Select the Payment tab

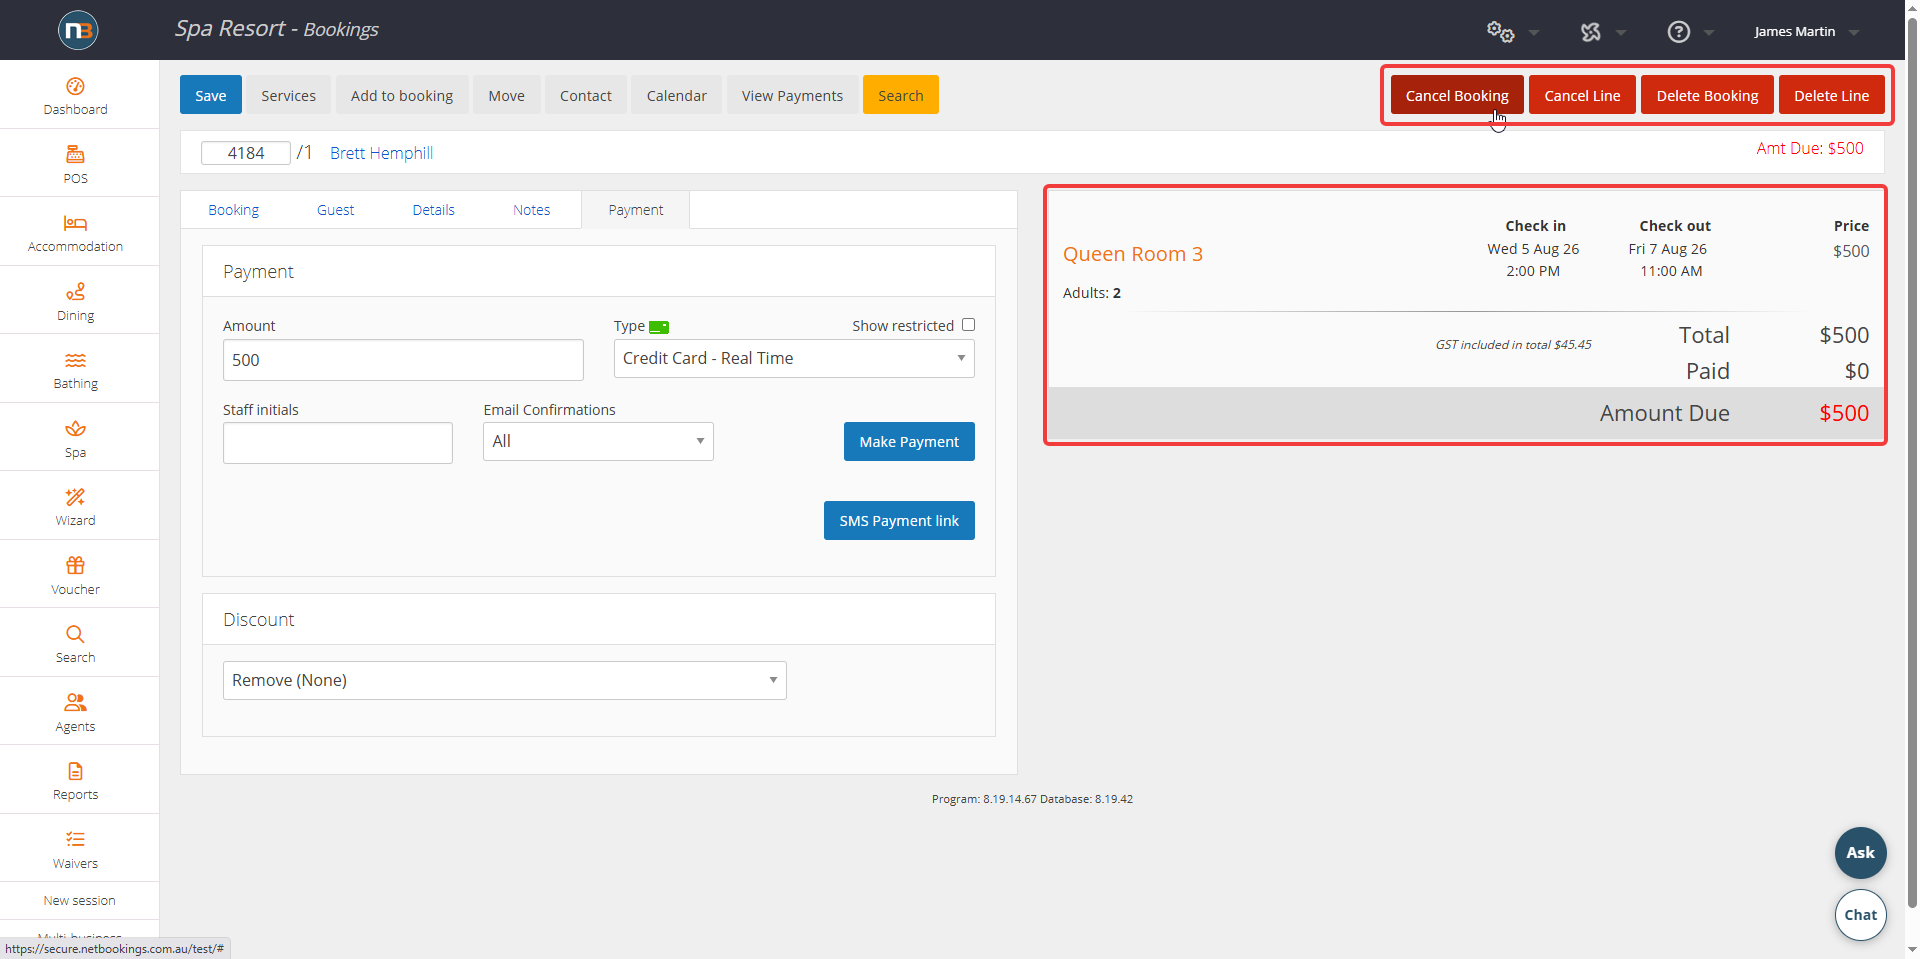click(635, 210)
